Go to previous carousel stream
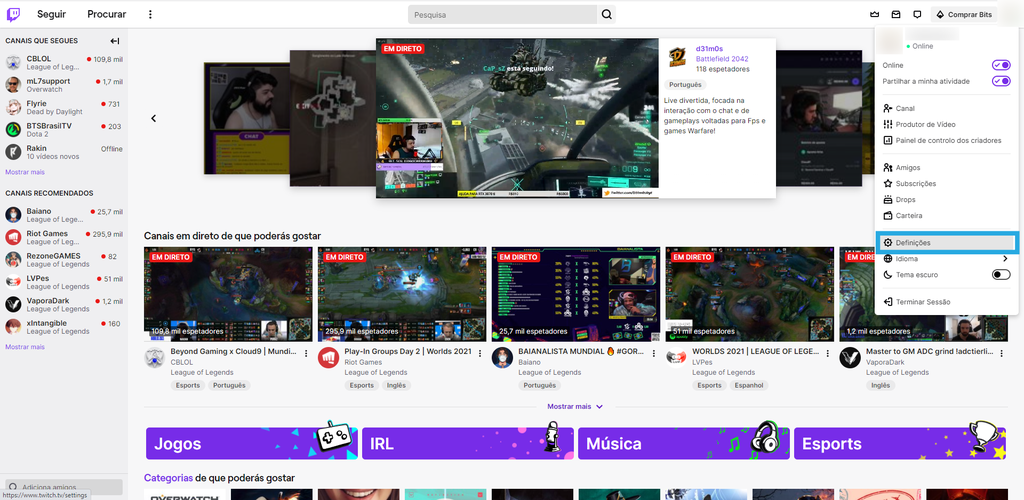The width and height of the screenshot is (1024, 500). point(153,118)
